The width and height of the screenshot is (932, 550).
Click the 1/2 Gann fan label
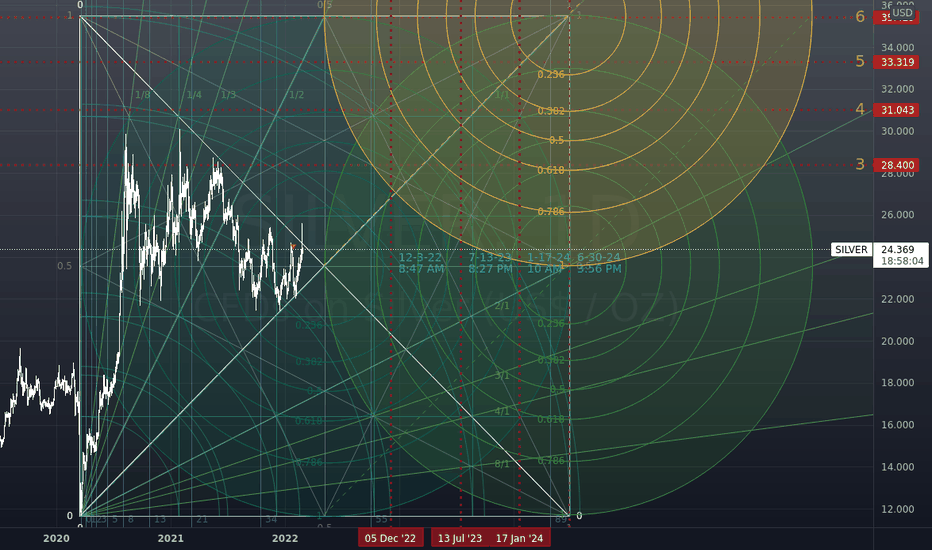pos(297,95)
